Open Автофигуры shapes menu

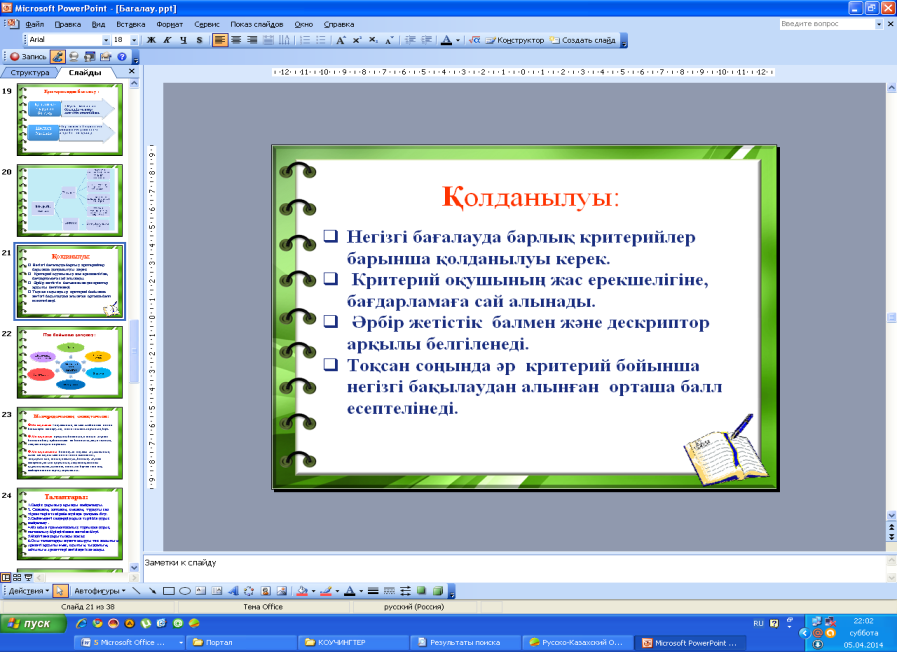pos(100,591)
